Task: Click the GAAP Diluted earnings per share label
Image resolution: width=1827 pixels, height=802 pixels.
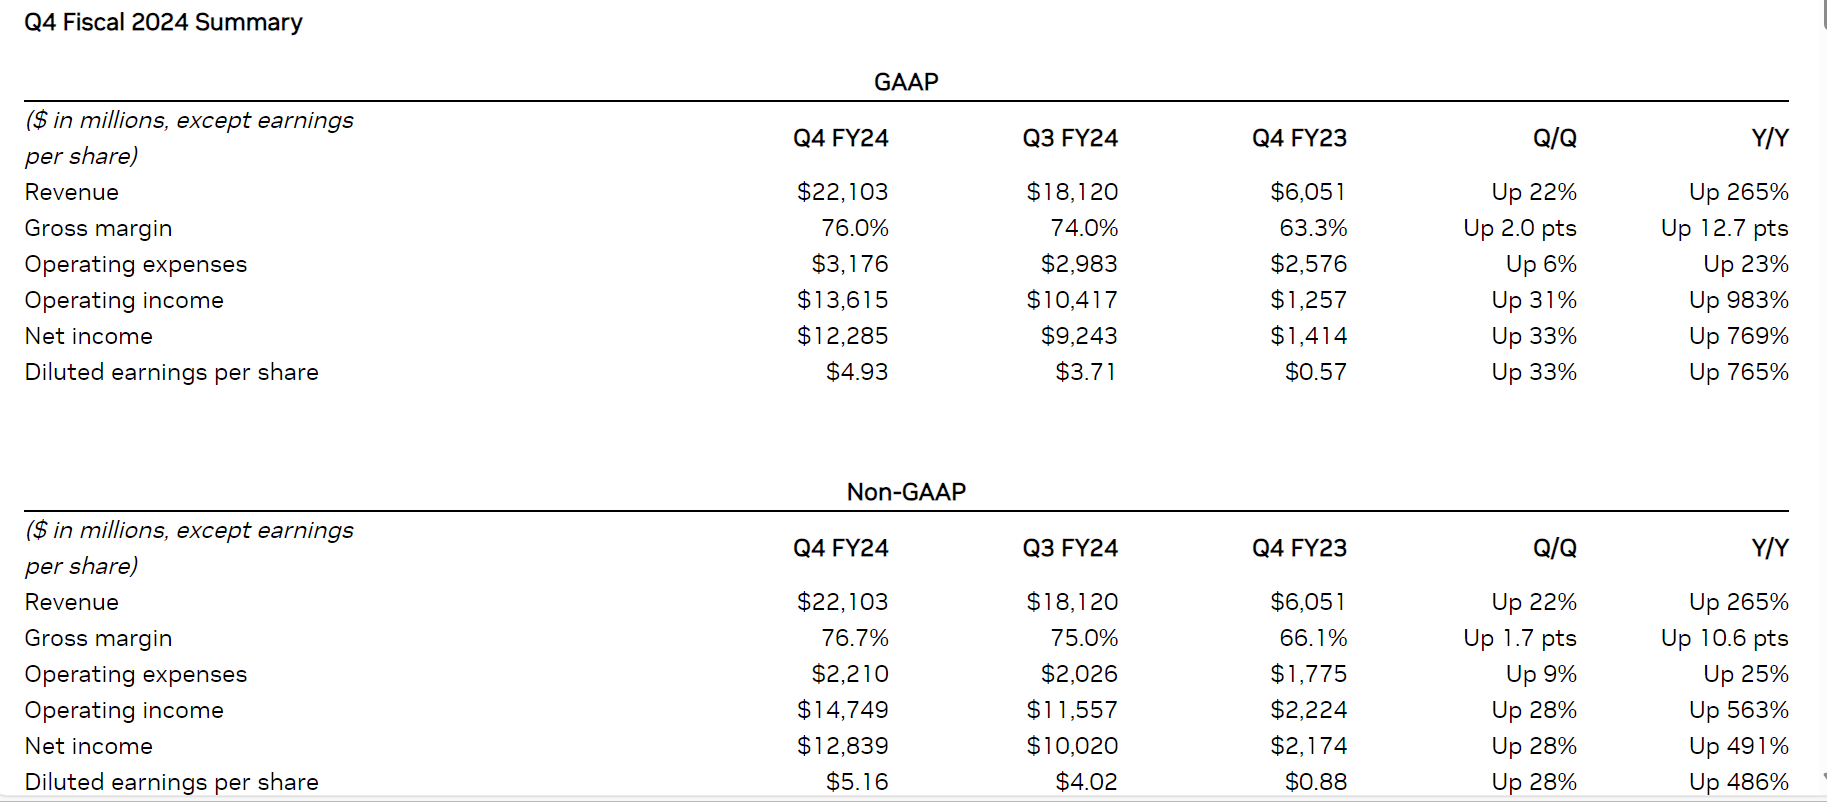Action: 172,372
